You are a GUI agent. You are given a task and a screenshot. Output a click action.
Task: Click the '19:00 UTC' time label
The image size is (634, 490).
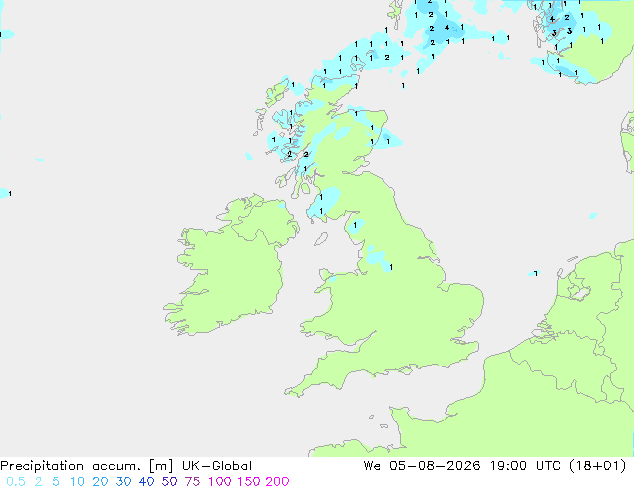(x=525, y=466)
